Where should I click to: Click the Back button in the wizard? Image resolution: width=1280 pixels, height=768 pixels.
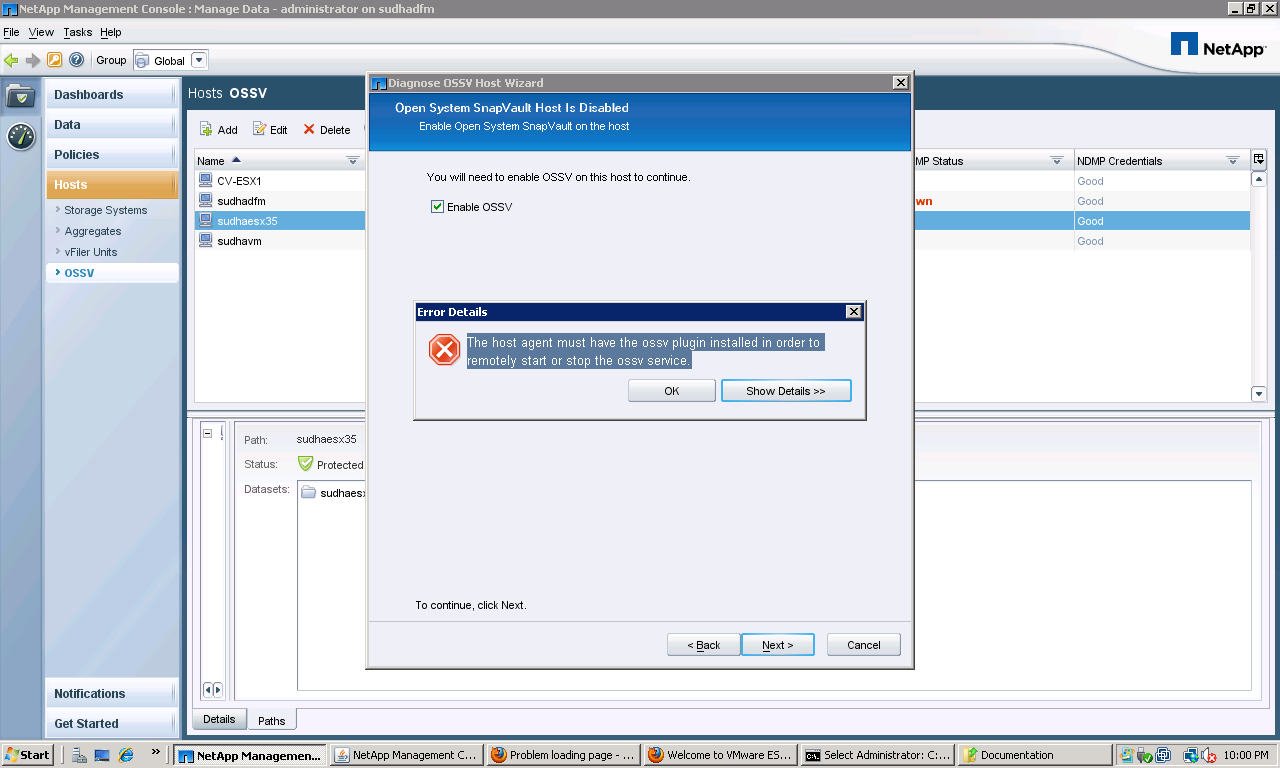(704, 645)
